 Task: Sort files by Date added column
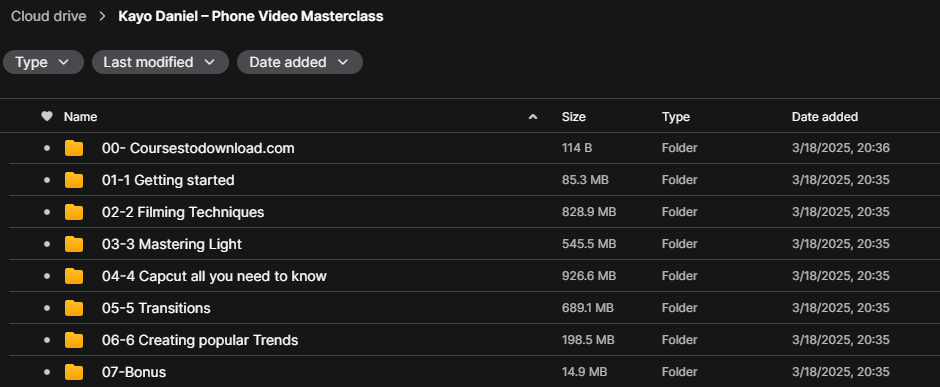click(824, 117)
